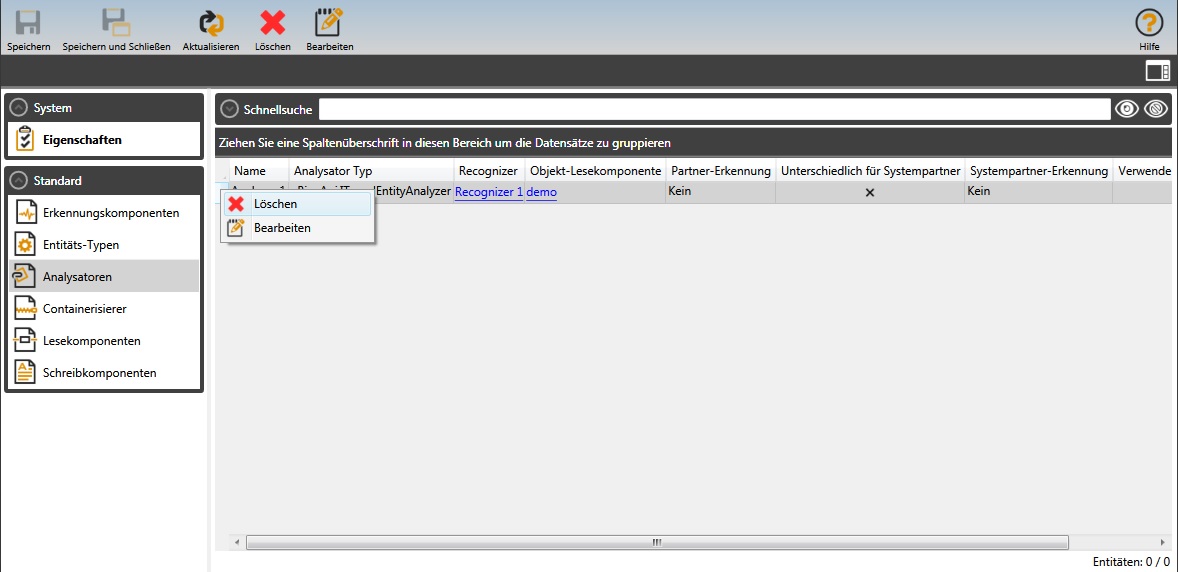Choose Löschen from the context menu
The image size is (1178, 572).
pyautogui.click(x=275, y=204)
